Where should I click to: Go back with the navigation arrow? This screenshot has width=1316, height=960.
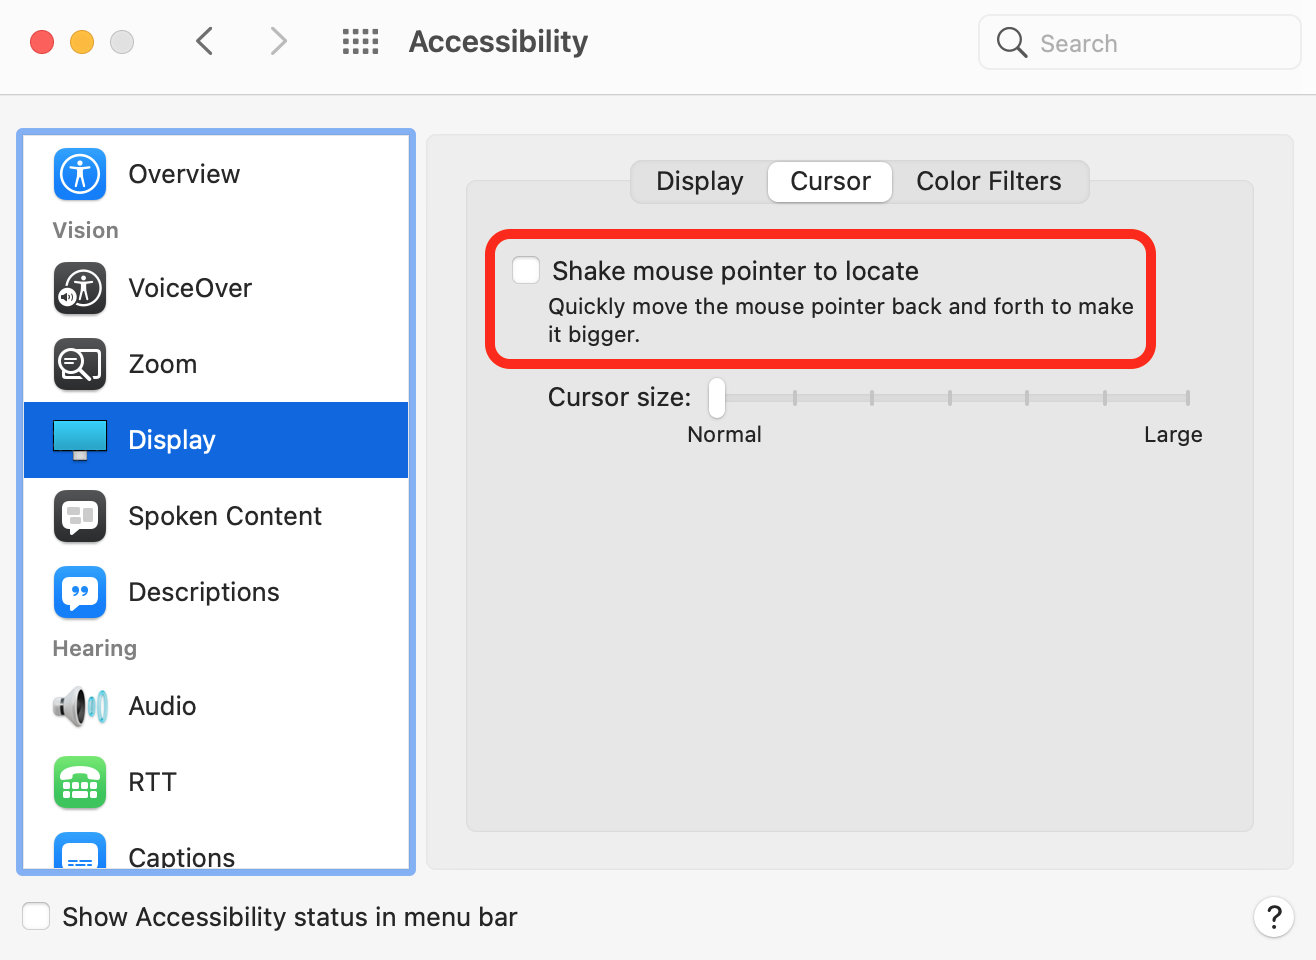(x=204, y=41)
